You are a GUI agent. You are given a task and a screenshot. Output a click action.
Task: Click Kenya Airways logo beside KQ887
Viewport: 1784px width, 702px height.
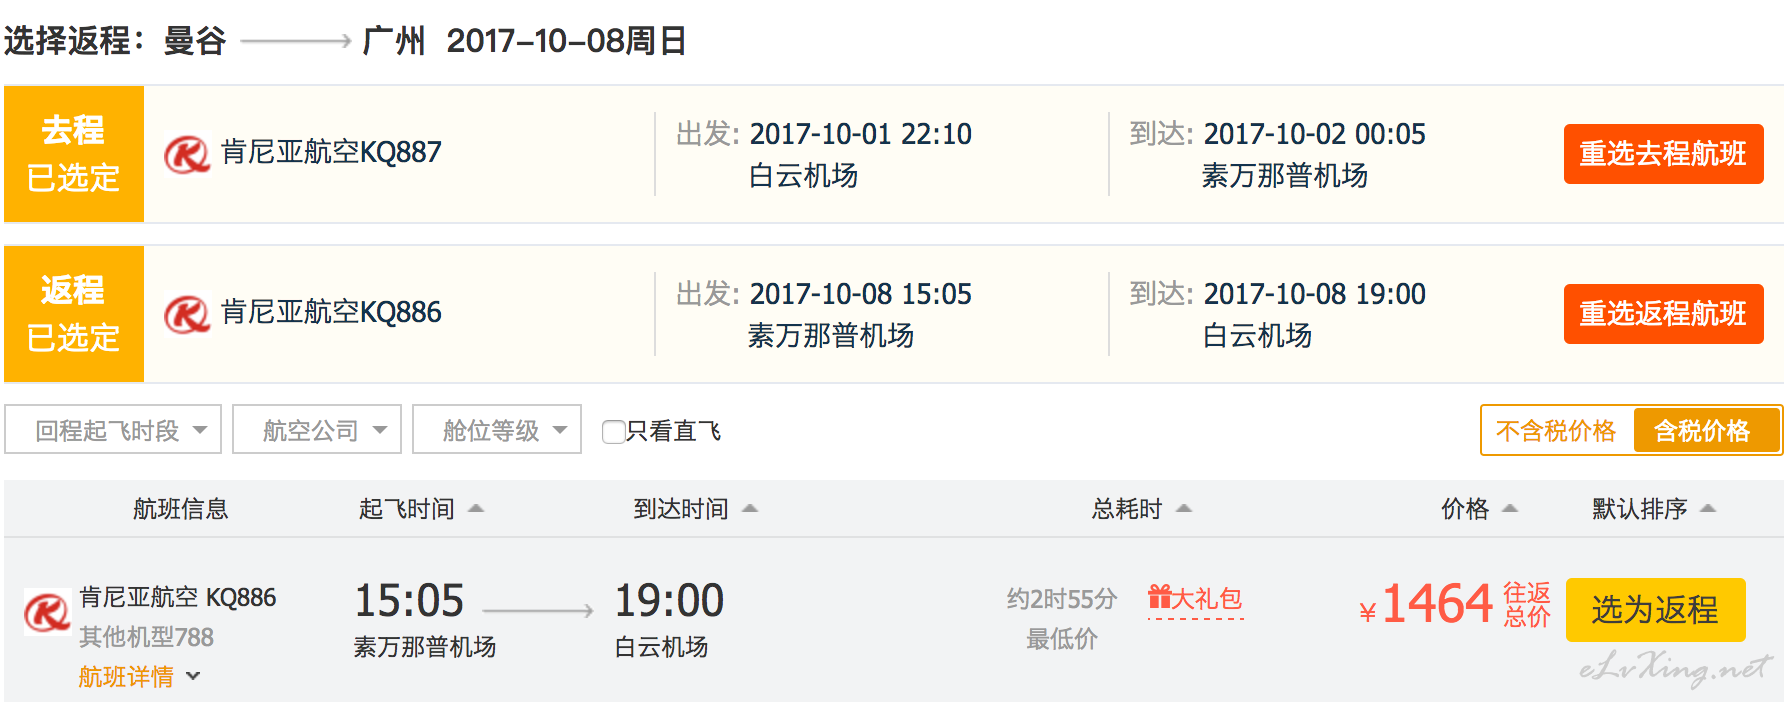pyautogui.click(x=187, y=154)
